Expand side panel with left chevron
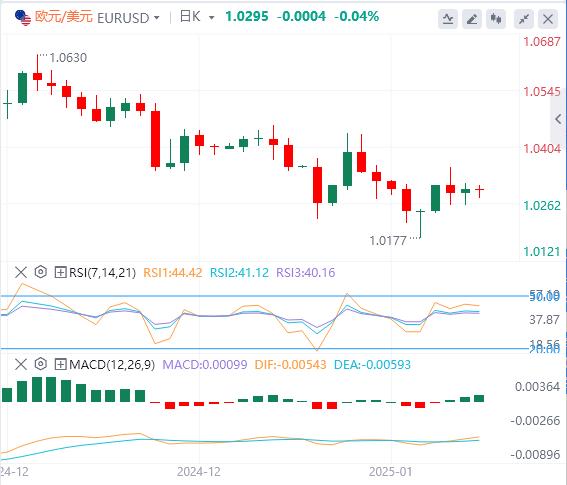 point(559,119)
